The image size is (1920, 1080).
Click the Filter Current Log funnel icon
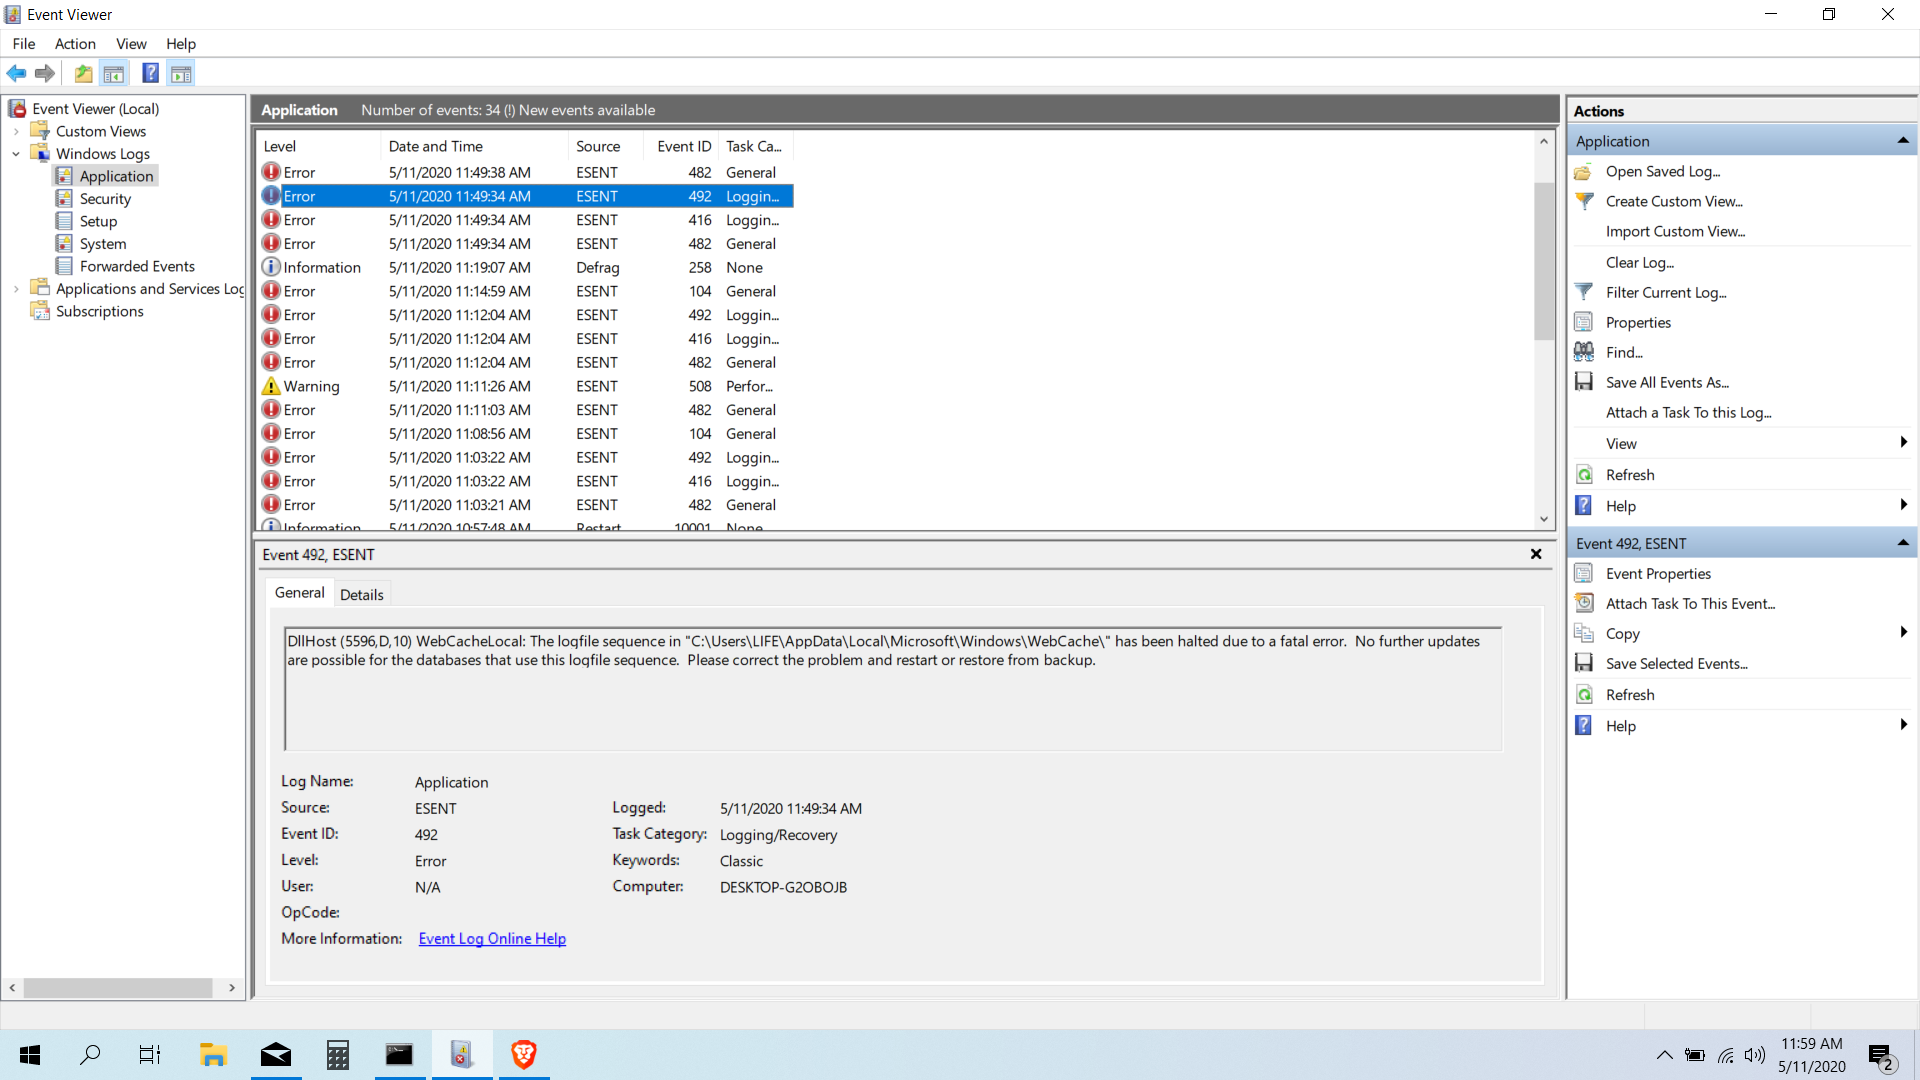point(1584,292)
